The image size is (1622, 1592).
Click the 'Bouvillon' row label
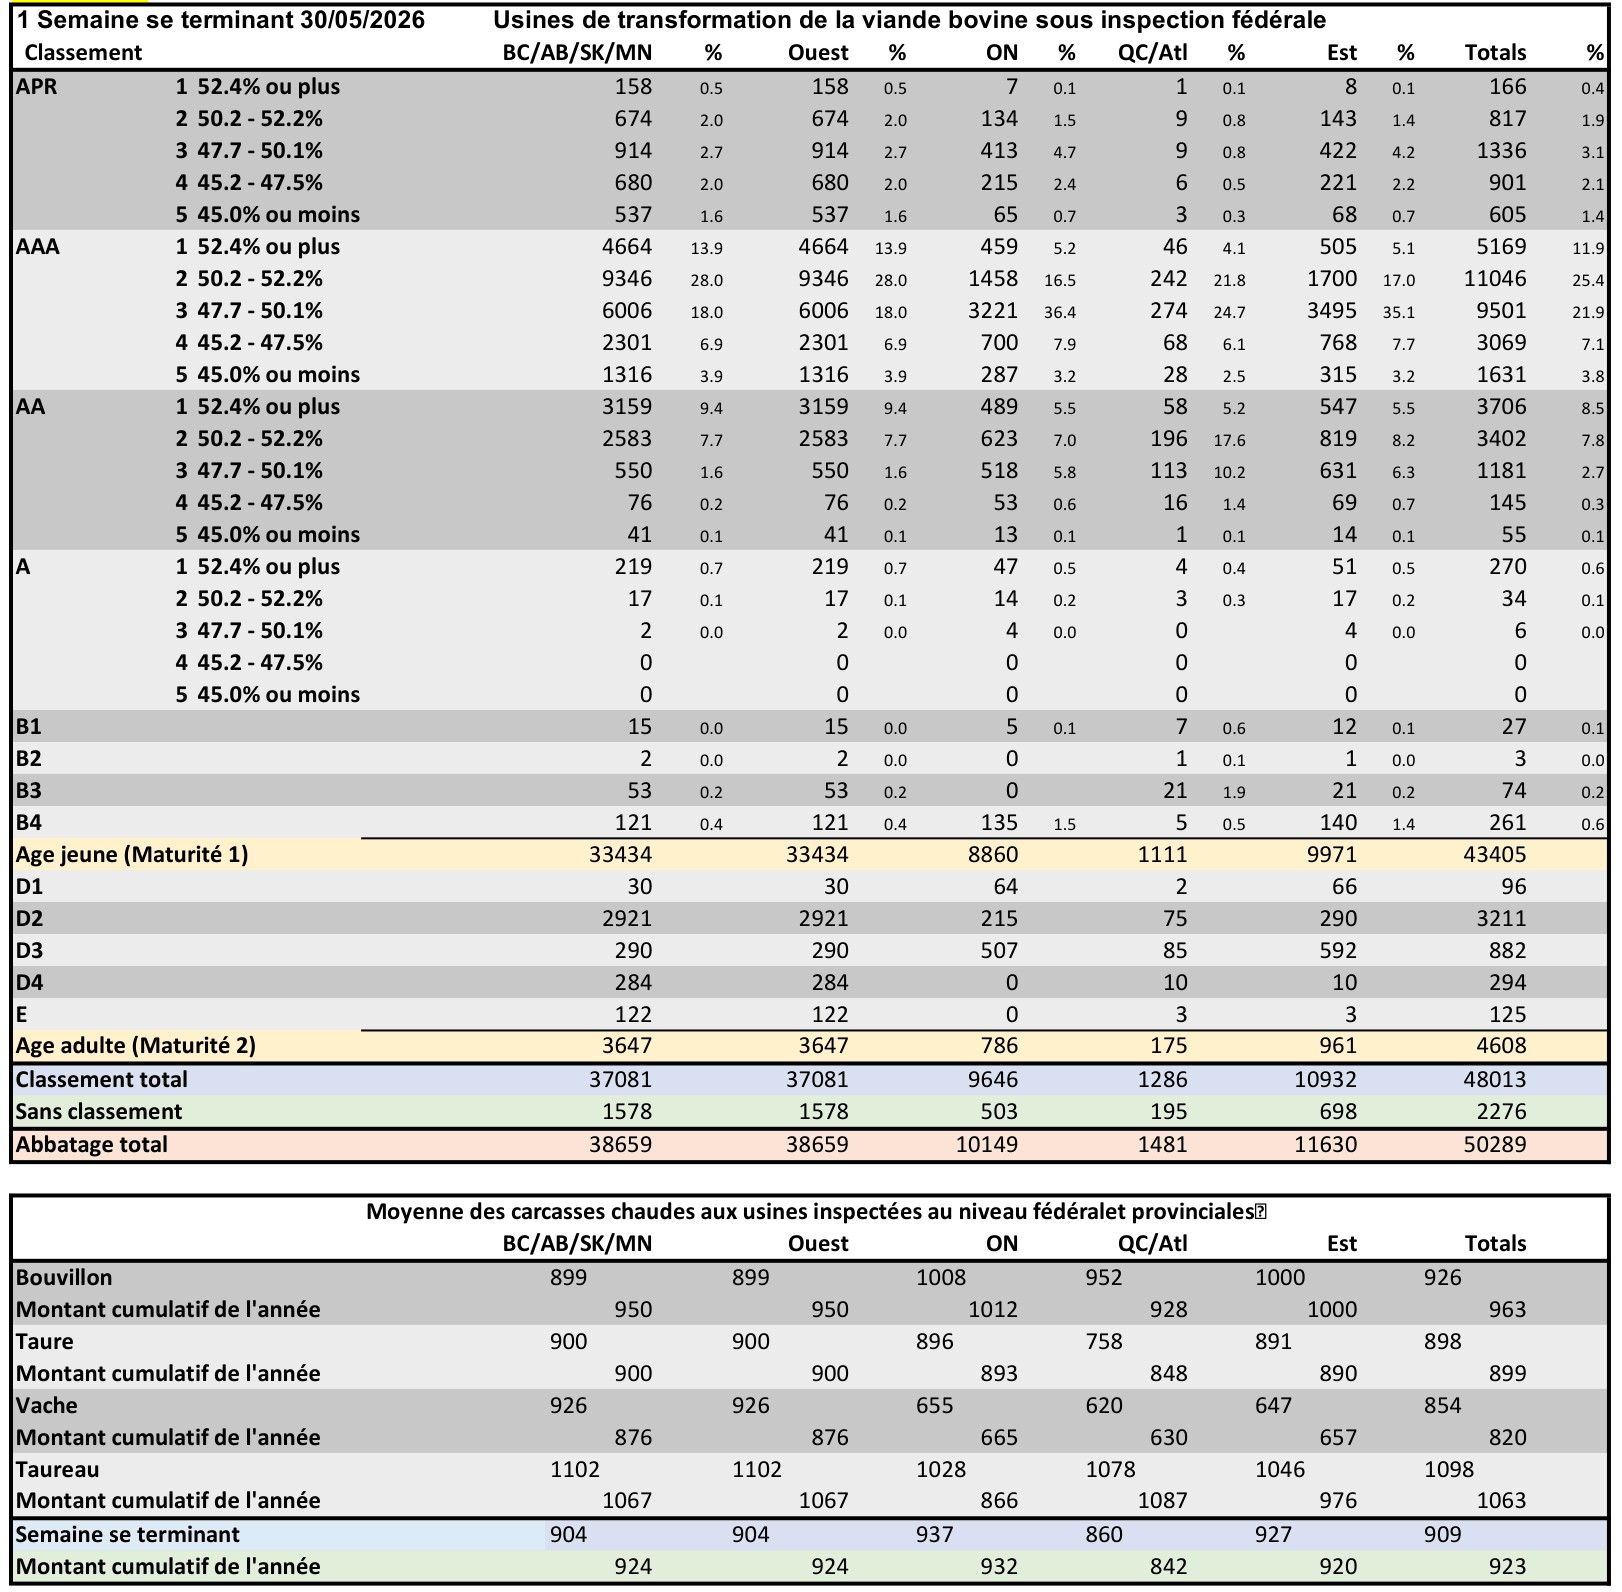[x=64, y=1278]
